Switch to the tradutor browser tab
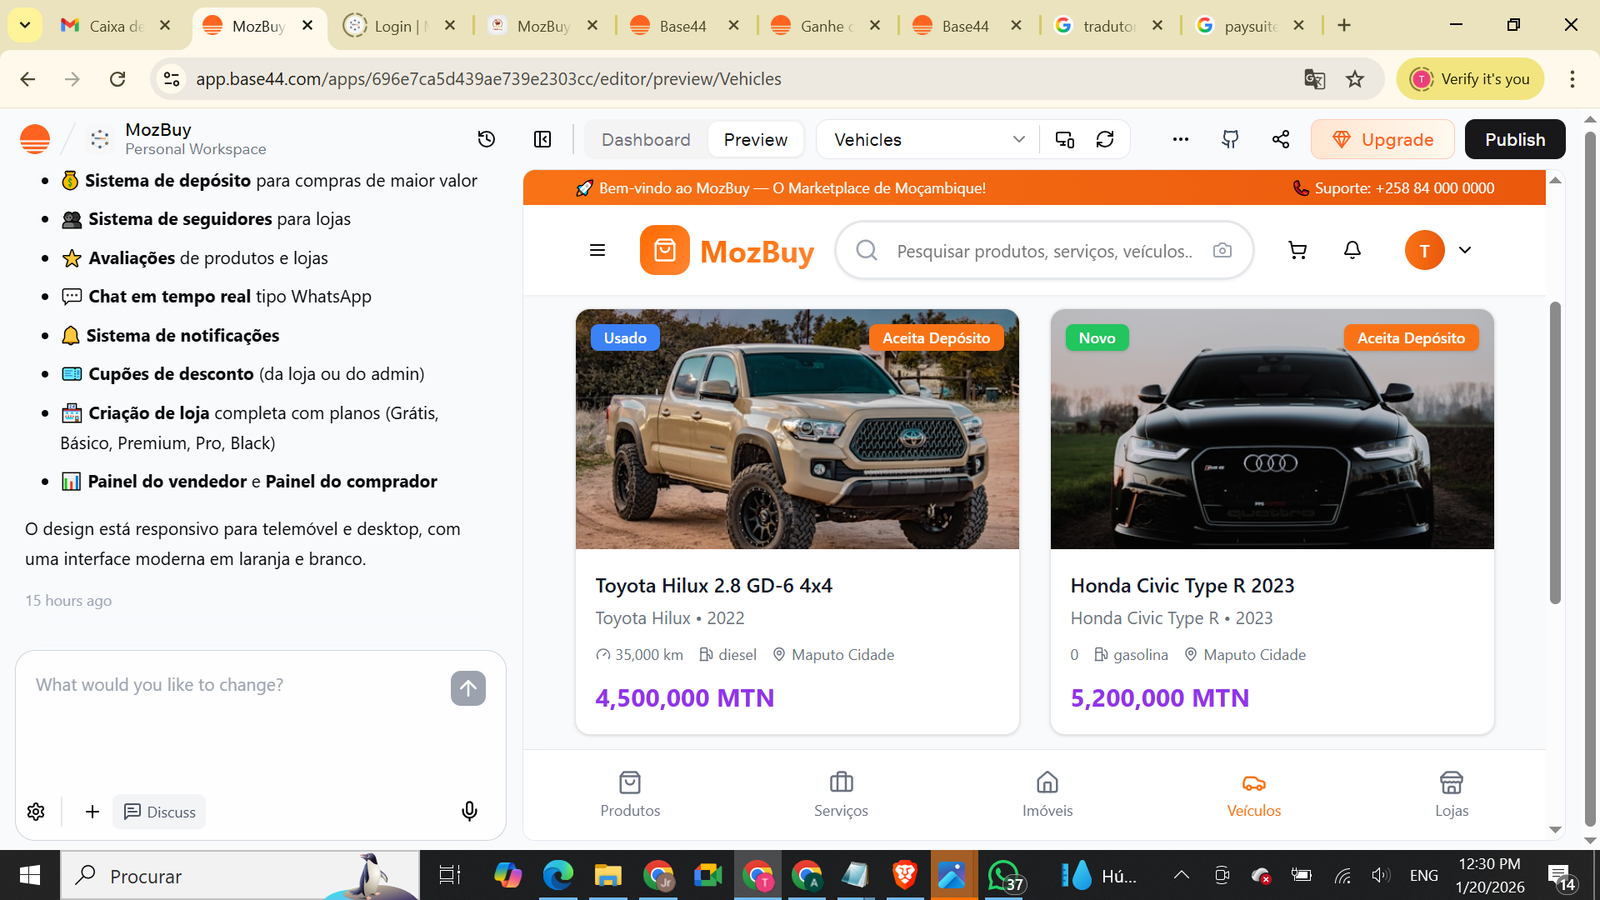The width and height of the screenshot is (1600, 900). point(1109,26)
